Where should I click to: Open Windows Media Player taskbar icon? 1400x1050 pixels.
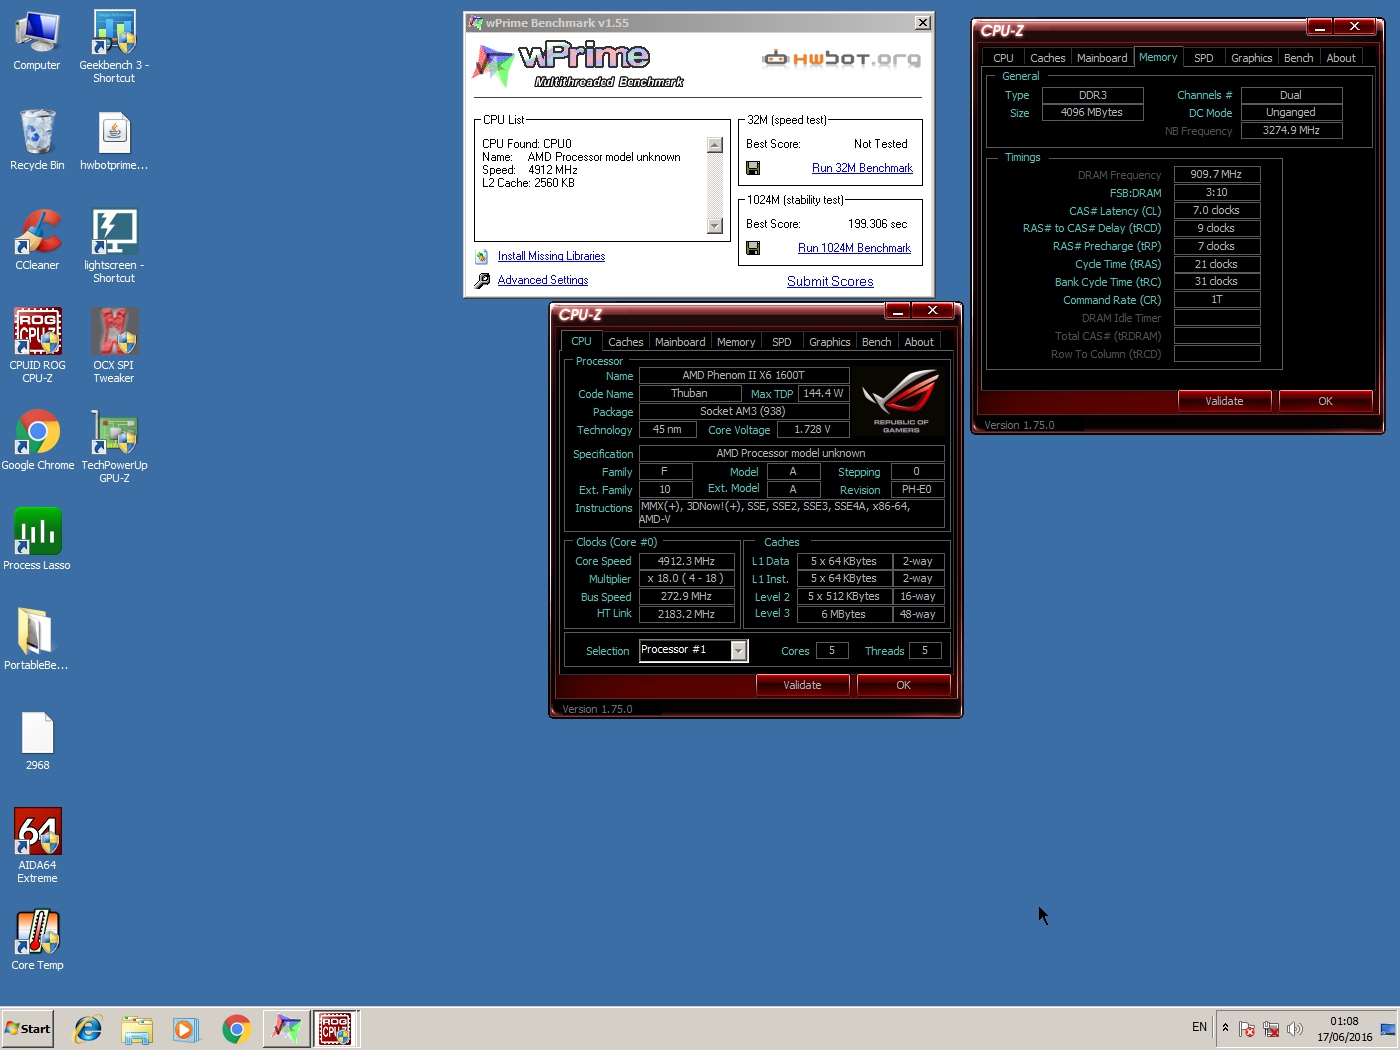tap(185, 1028)
